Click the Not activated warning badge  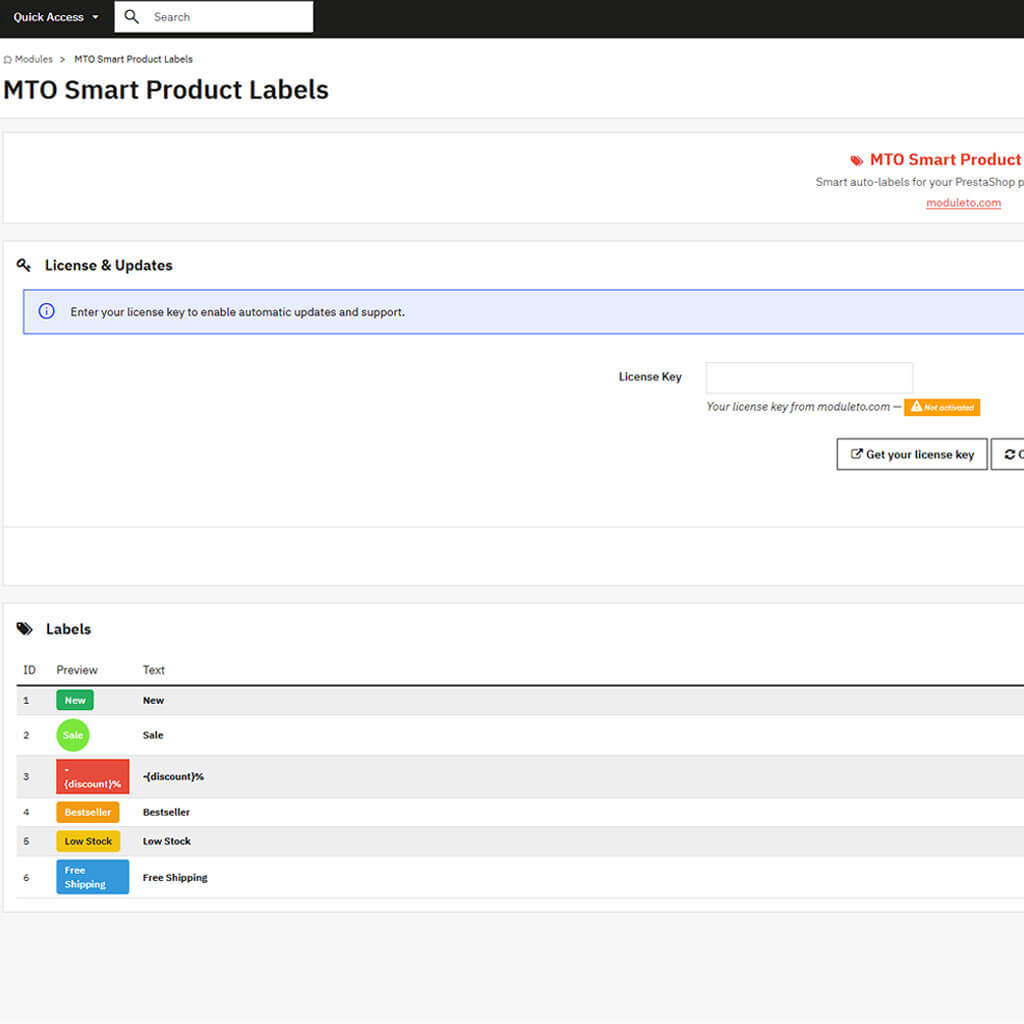pos(942,407)
